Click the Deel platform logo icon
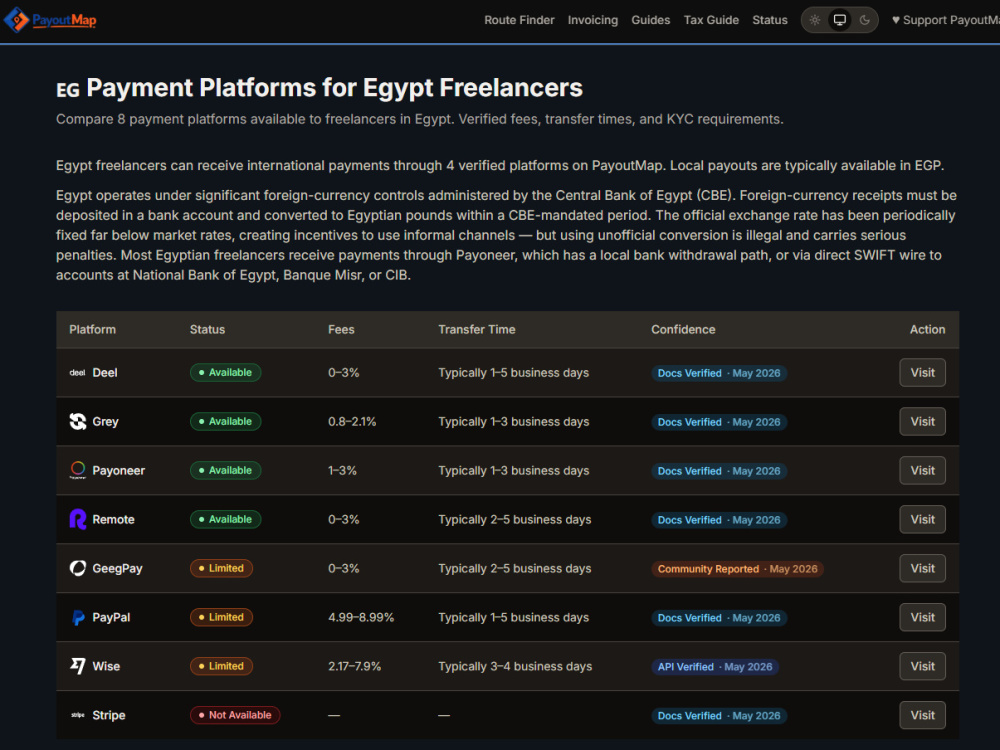 tap(77, 372)
